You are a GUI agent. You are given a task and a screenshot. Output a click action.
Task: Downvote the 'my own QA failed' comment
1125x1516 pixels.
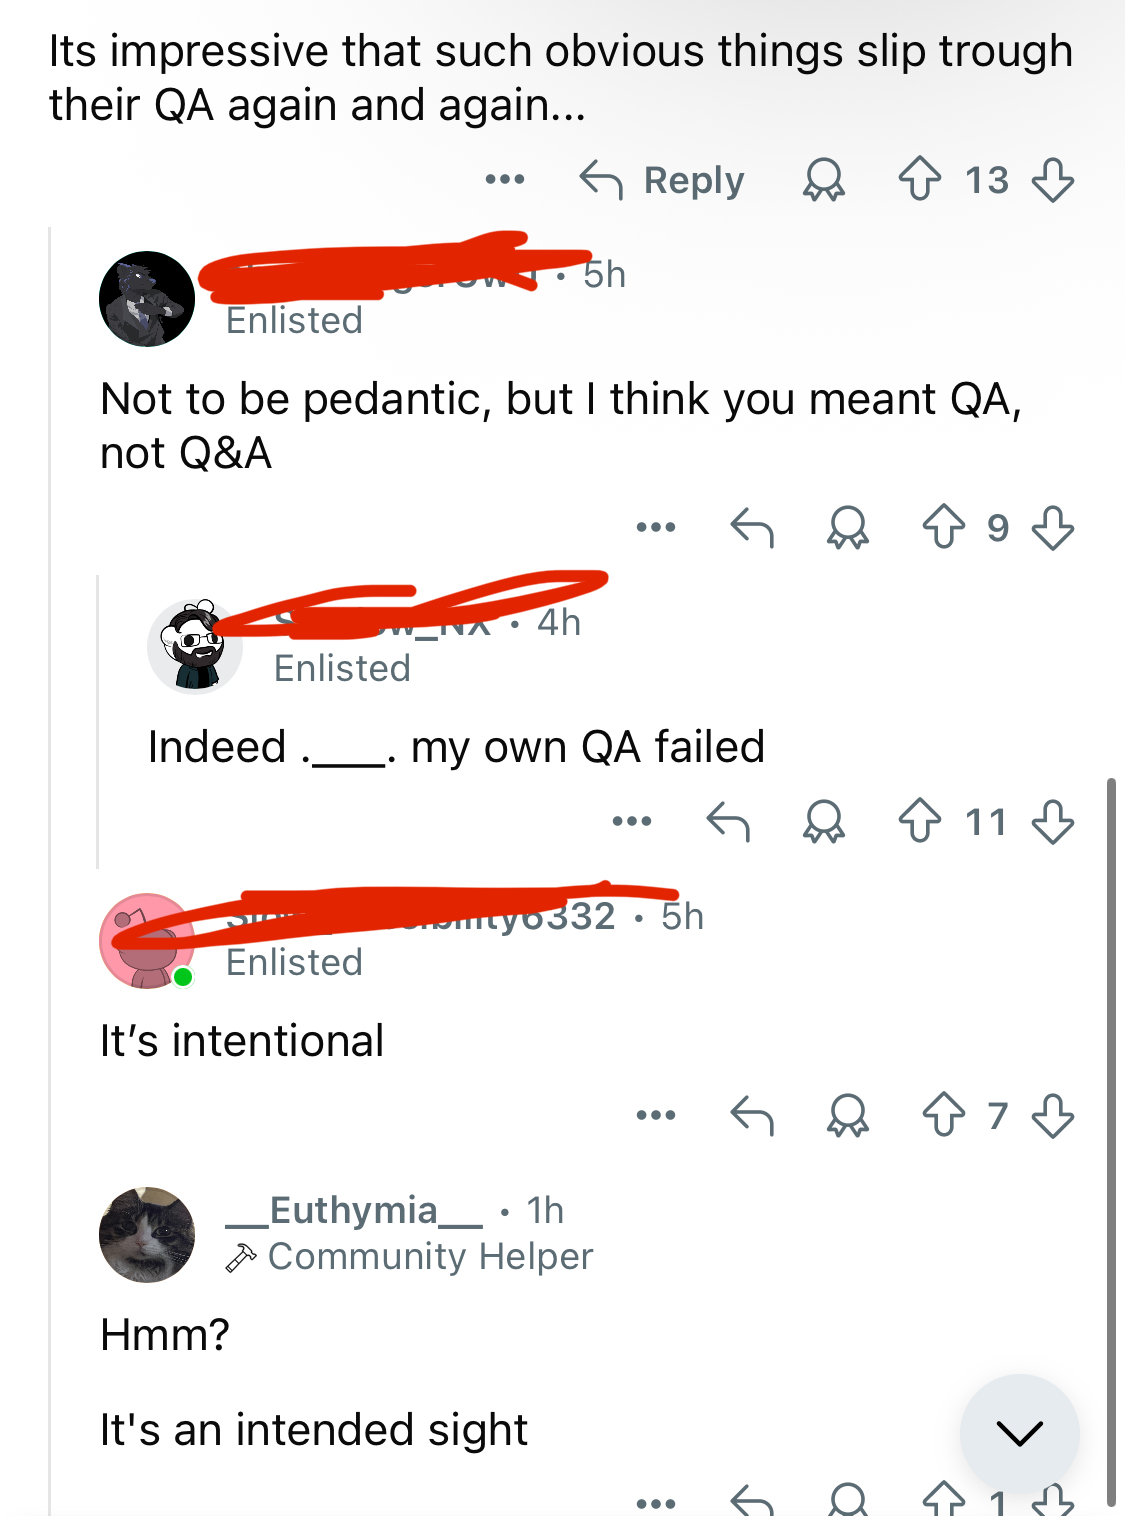[x=1053, y=822]
